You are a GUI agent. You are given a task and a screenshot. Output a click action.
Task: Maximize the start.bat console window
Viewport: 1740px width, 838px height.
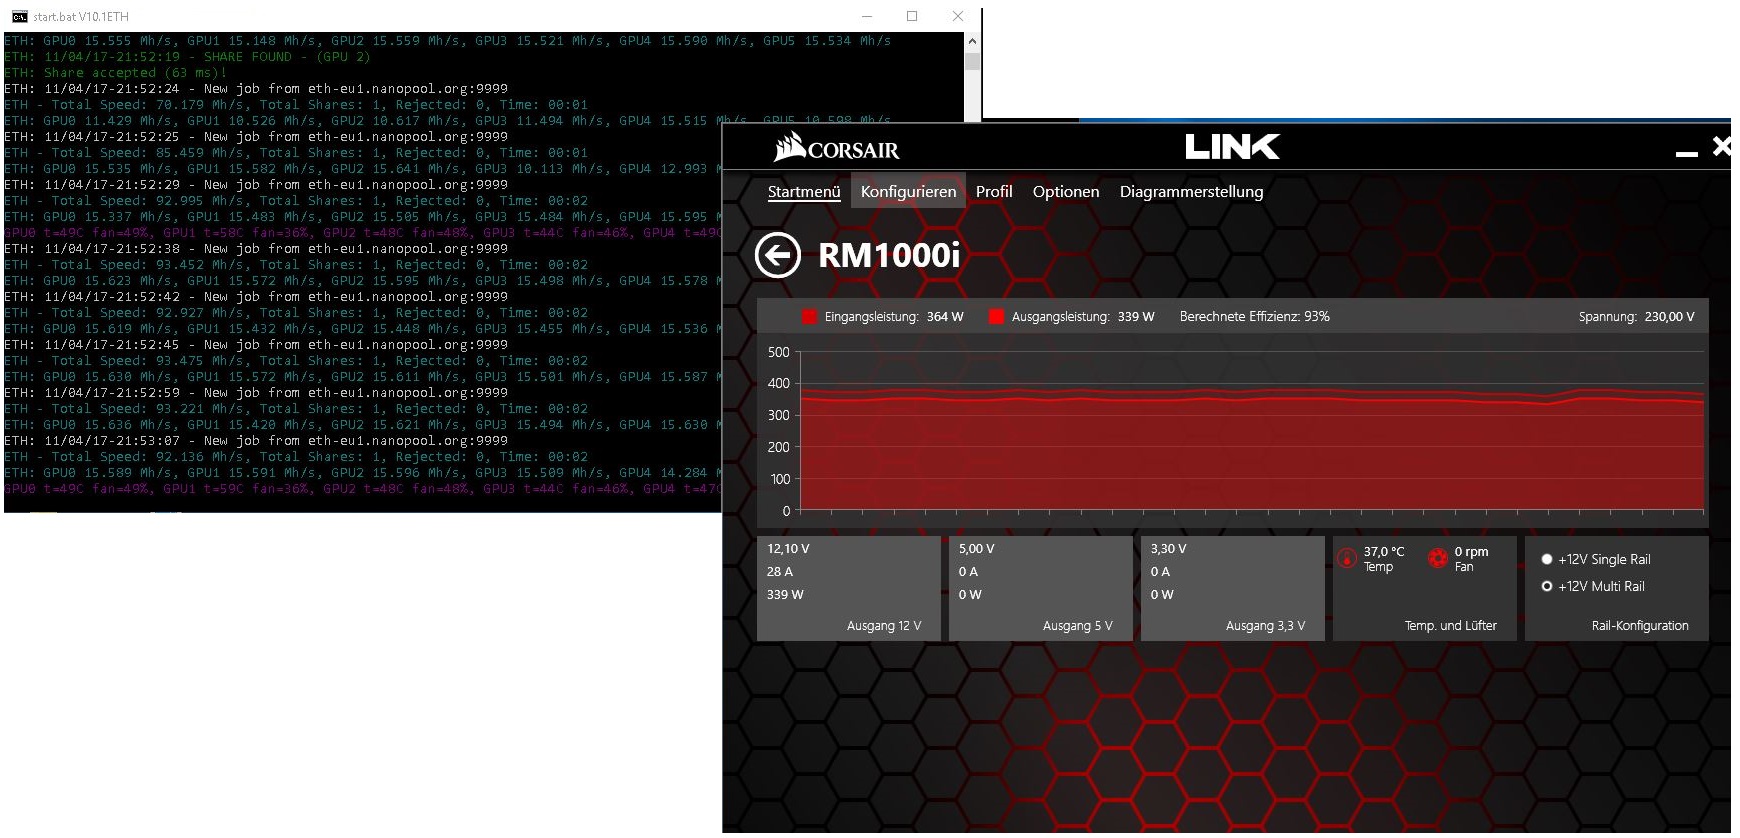(x=912, y=16)
